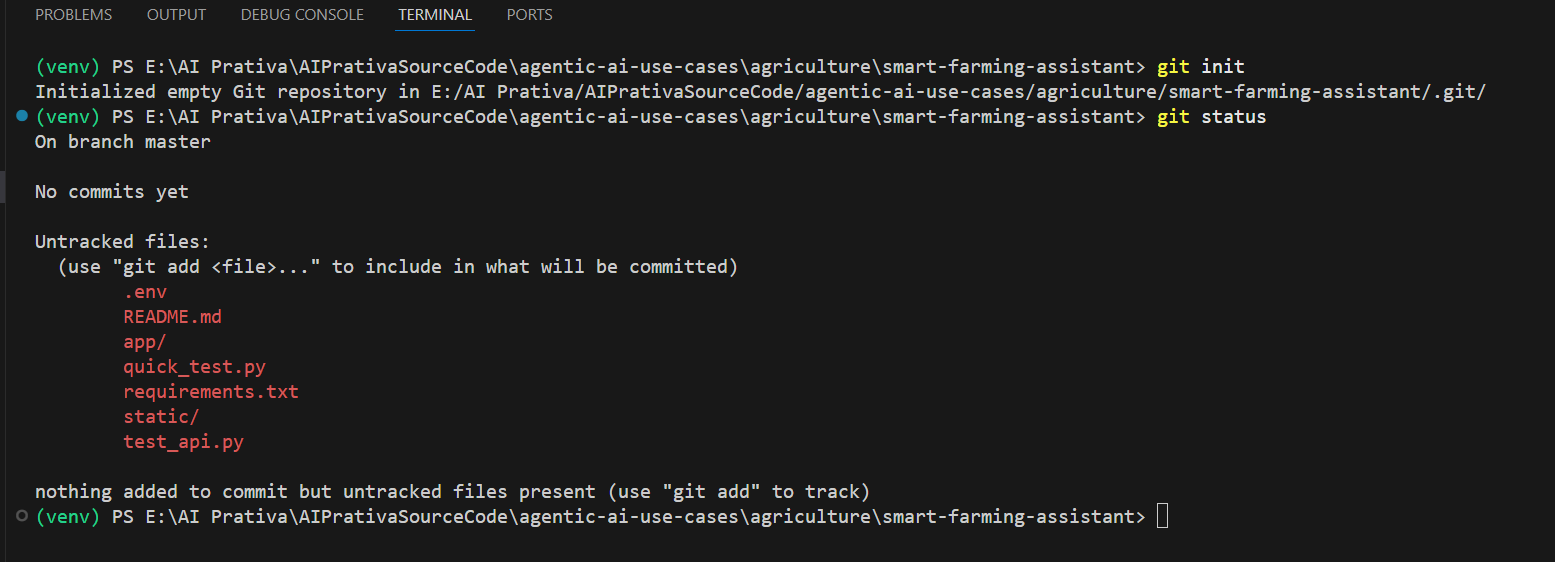Click the "On branch master" line
Screen dimensions: 1555x562
pos(123,142)
